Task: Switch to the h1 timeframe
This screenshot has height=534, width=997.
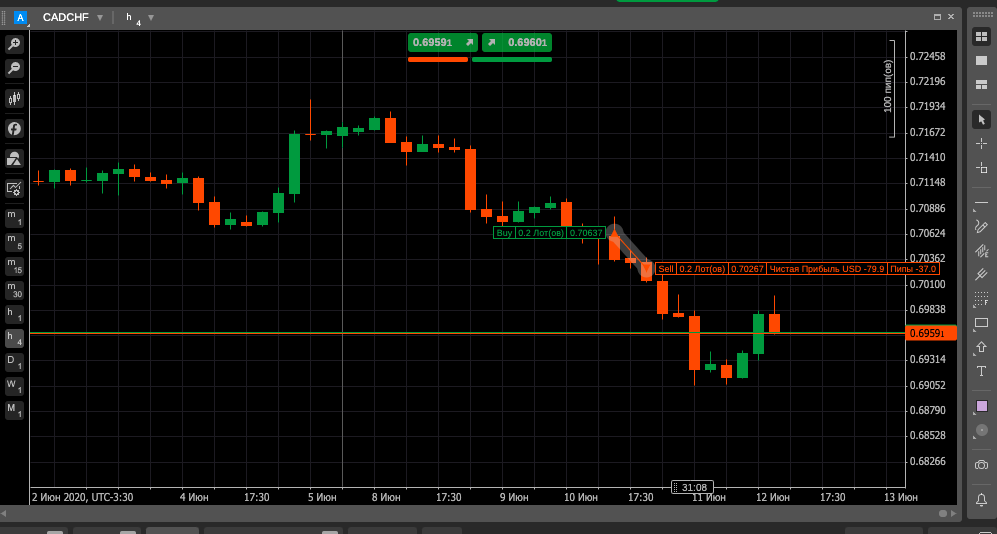Action: coord(14,314)
